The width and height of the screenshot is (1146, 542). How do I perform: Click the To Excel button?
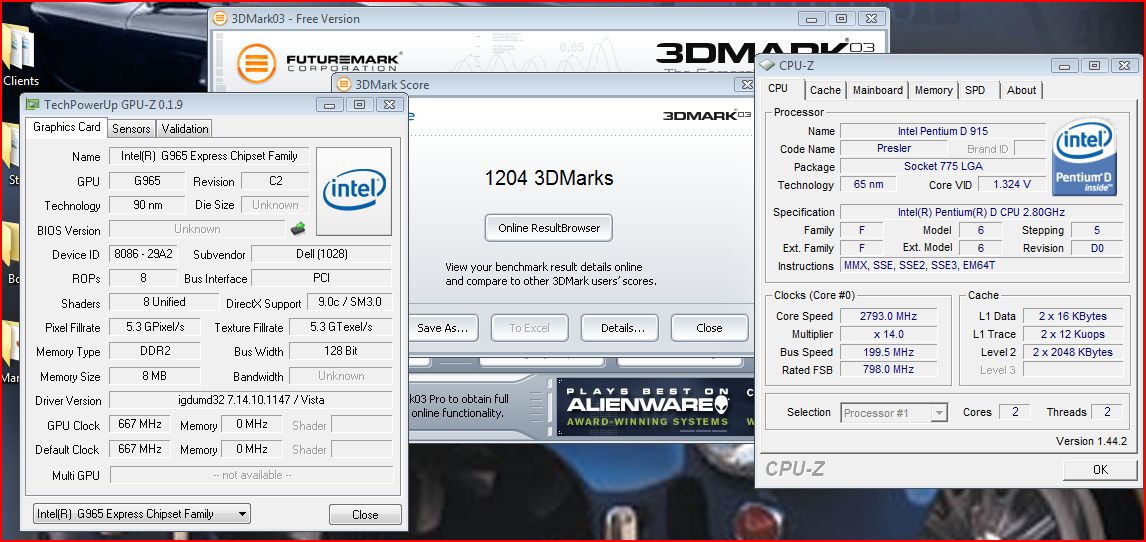click(529, 328)
